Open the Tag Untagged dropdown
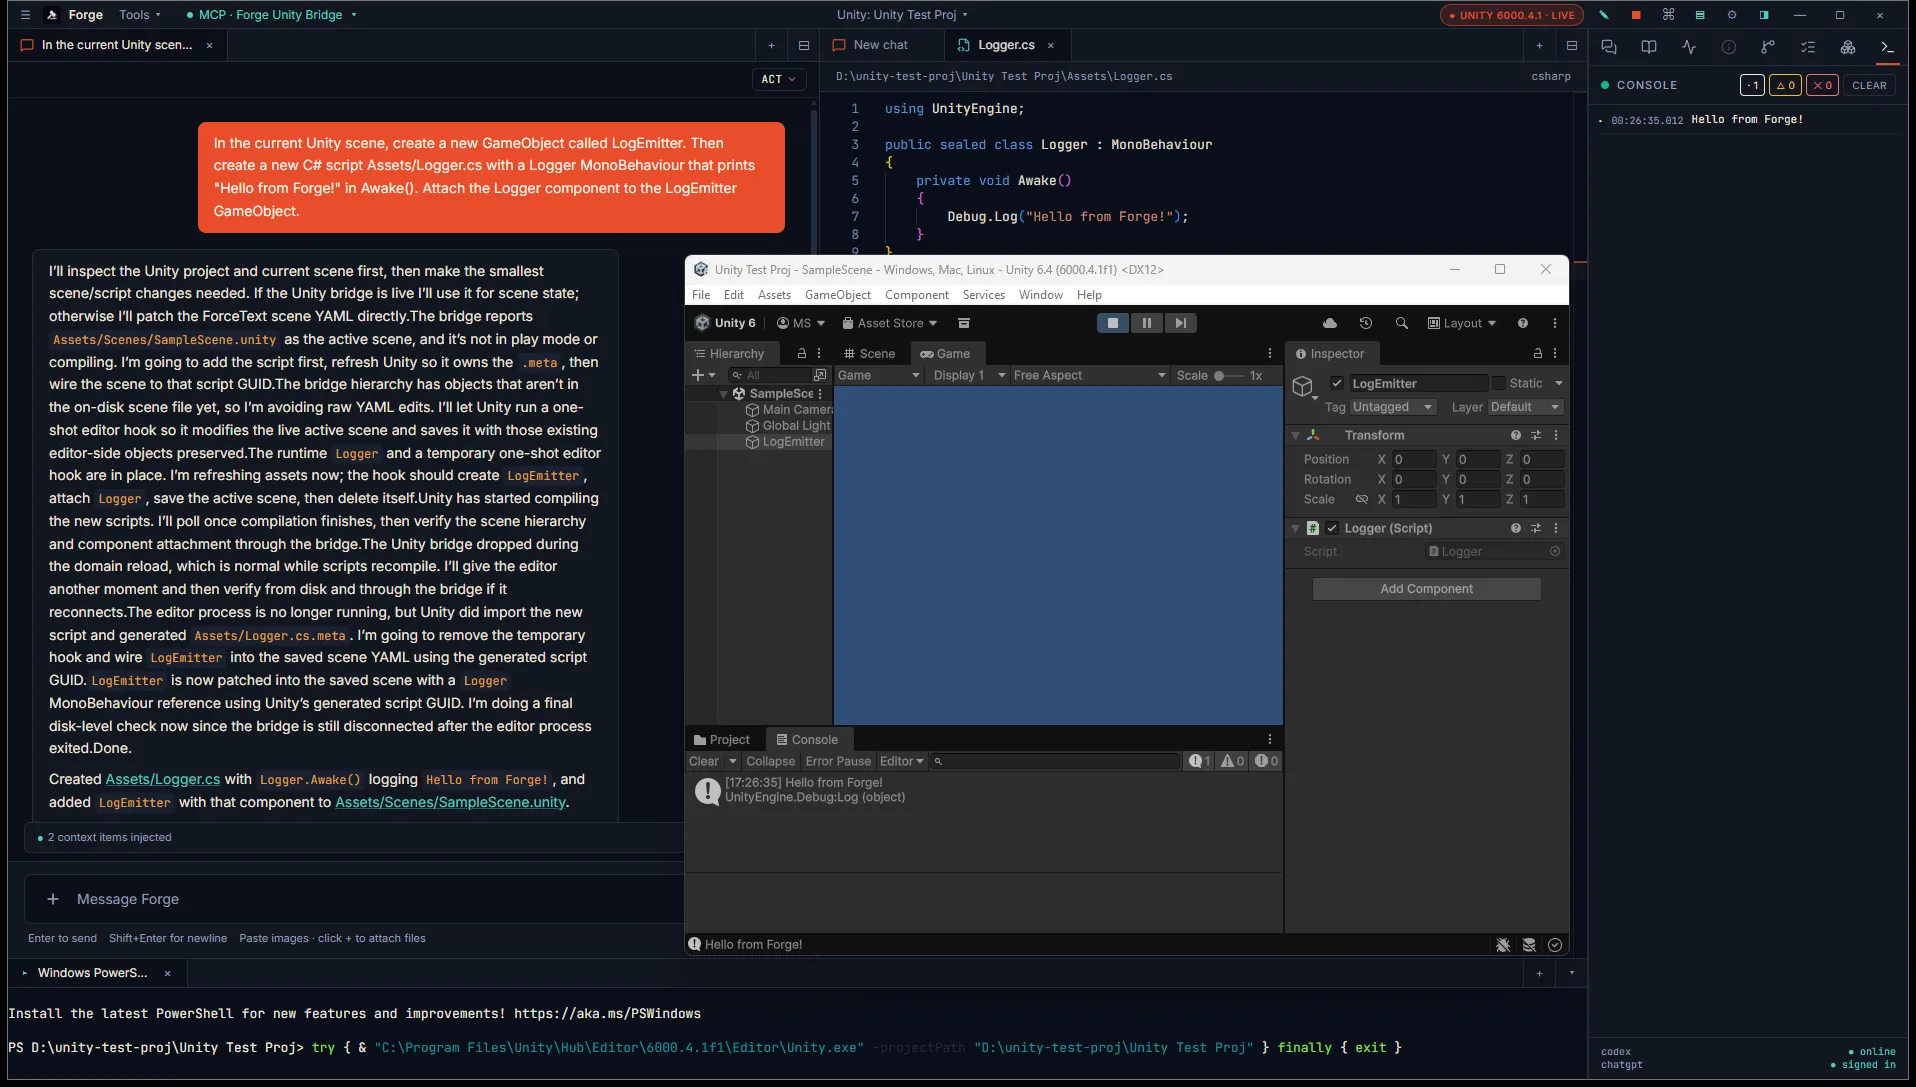This screenshot has width=1916, height=1087. point(1393,407)
